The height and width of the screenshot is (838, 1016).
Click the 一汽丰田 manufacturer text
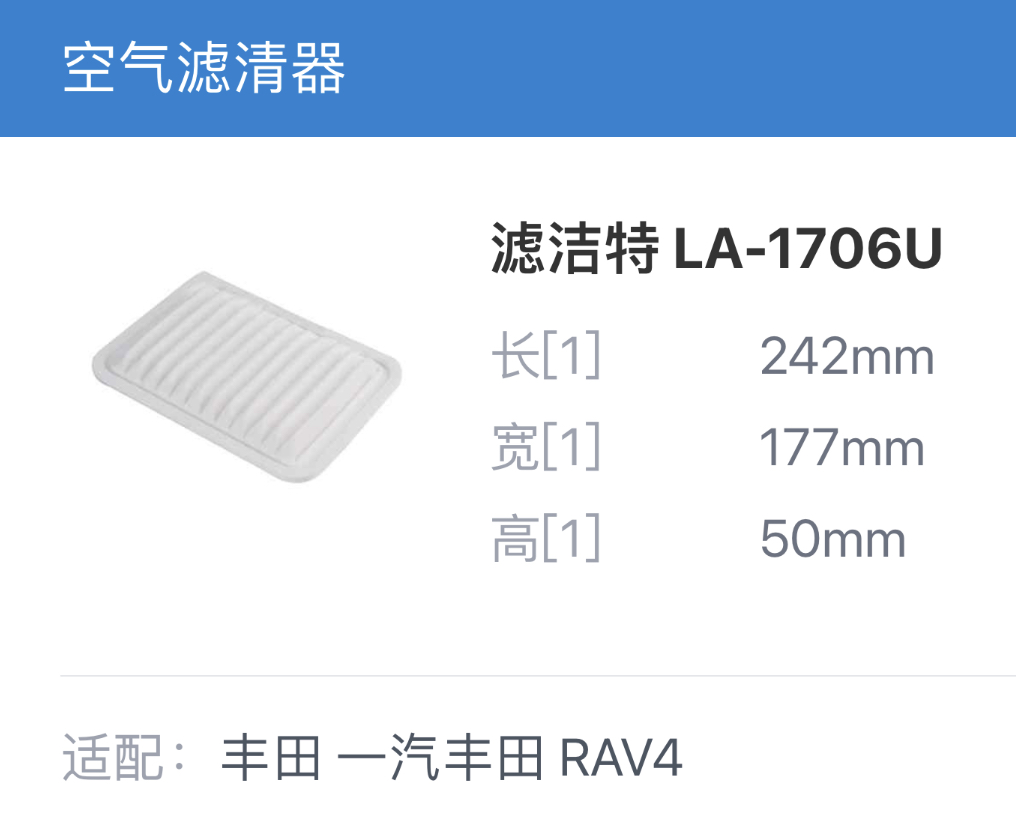pos(440,758)
